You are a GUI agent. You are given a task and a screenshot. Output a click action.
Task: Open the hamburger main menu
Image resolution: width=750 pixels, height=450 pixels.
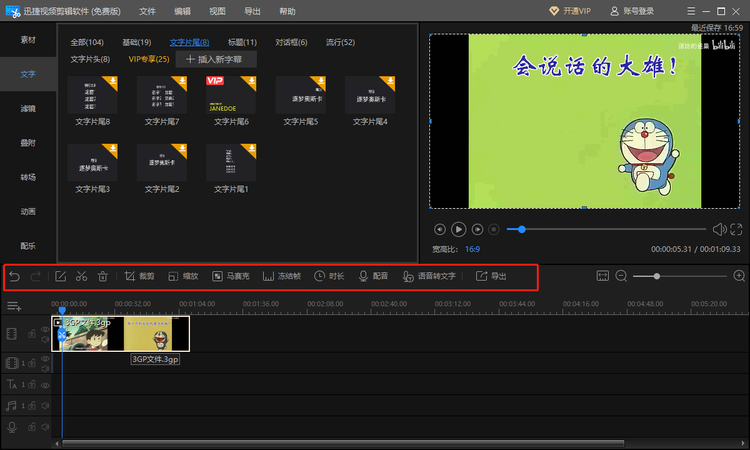691,11
